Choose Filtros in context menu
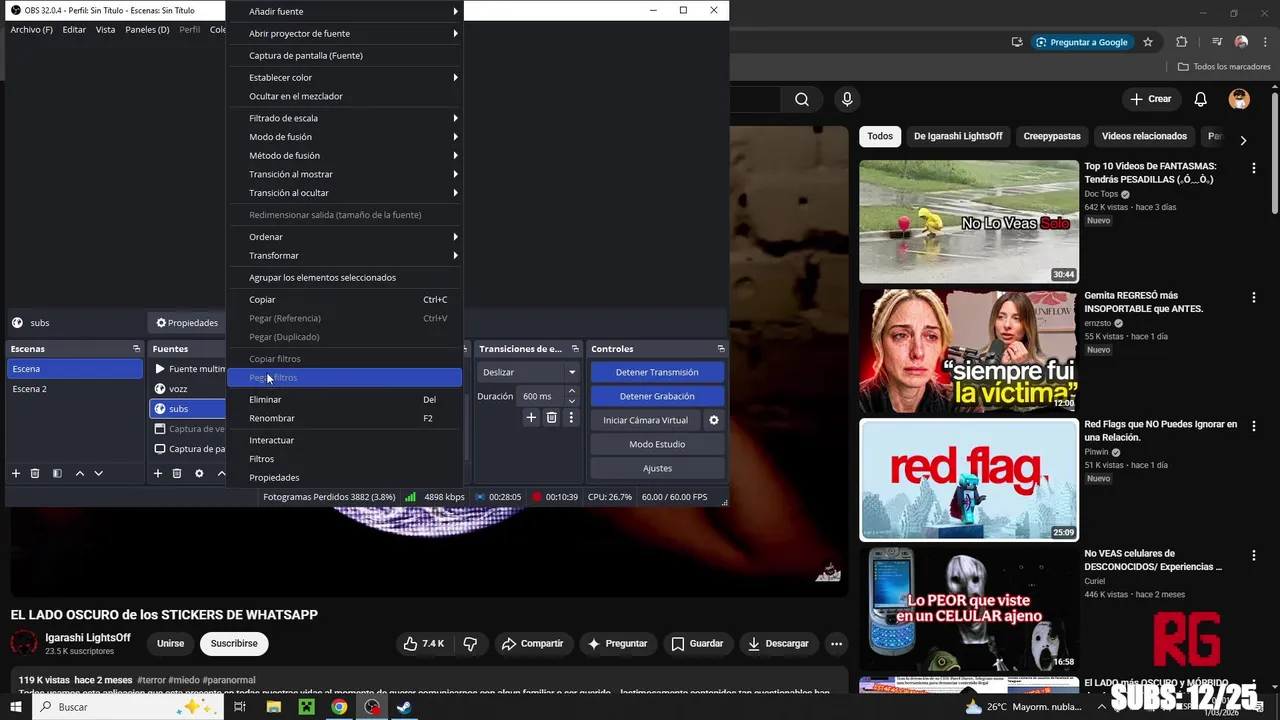The image size is (1280, 720). [x=345, y=459]
